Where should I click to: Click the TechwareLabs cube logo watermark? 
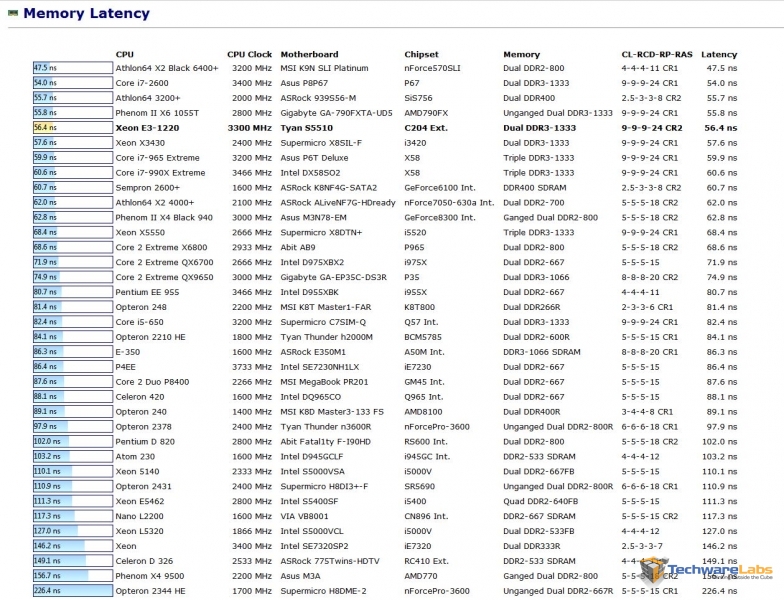click(x=656, y=571)
